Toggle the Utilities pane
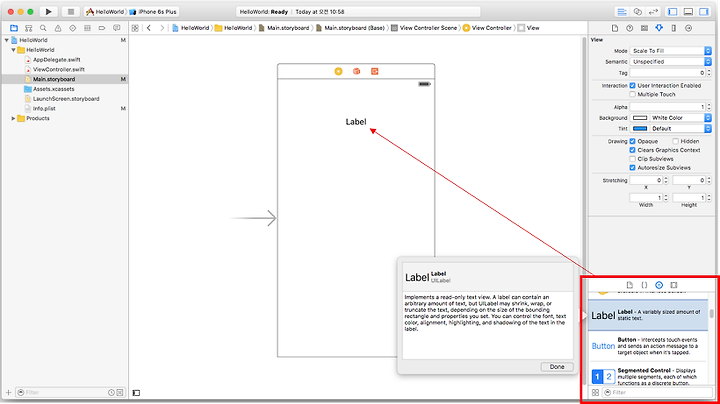 pyautogui.click(x=704, y=11)
